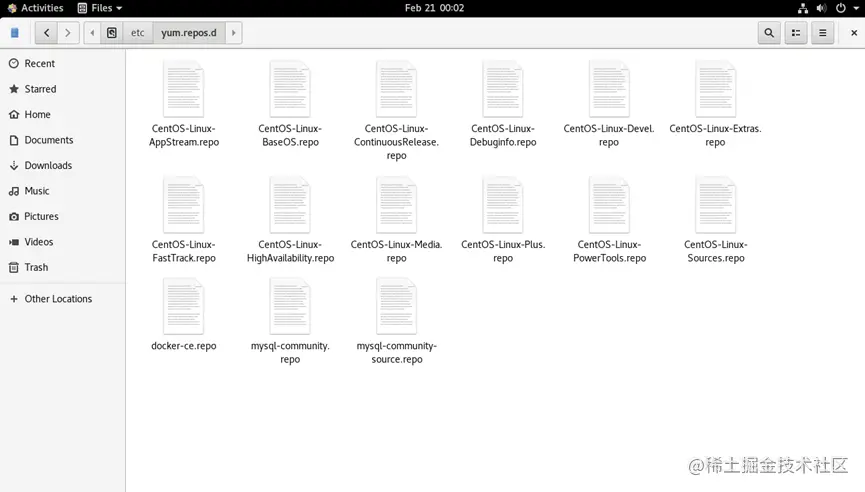Open the network status indicator
The height and width of the screenshot is (492, 865).
(803, 8)
